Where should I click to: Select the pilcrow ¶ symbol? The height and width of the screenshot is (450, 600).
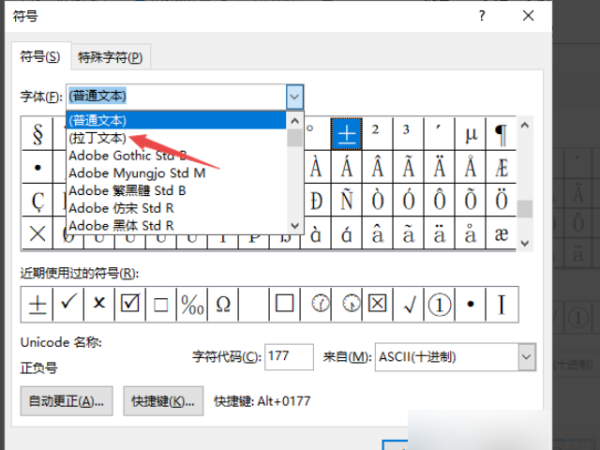[501, 134]
